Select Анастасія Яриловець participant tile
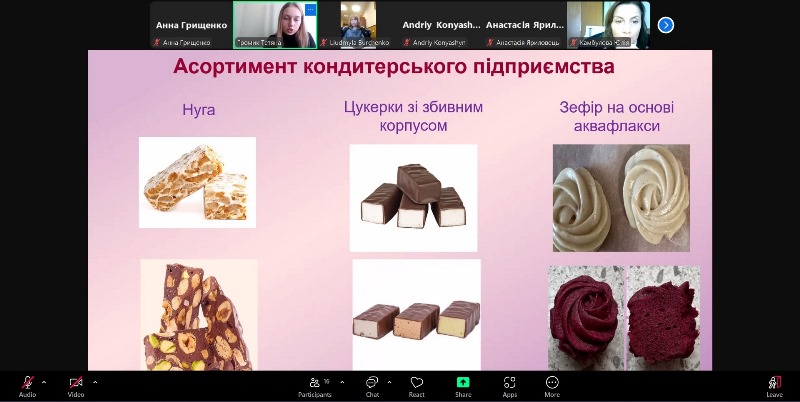800x402 pixels. (x=525, y=25)
